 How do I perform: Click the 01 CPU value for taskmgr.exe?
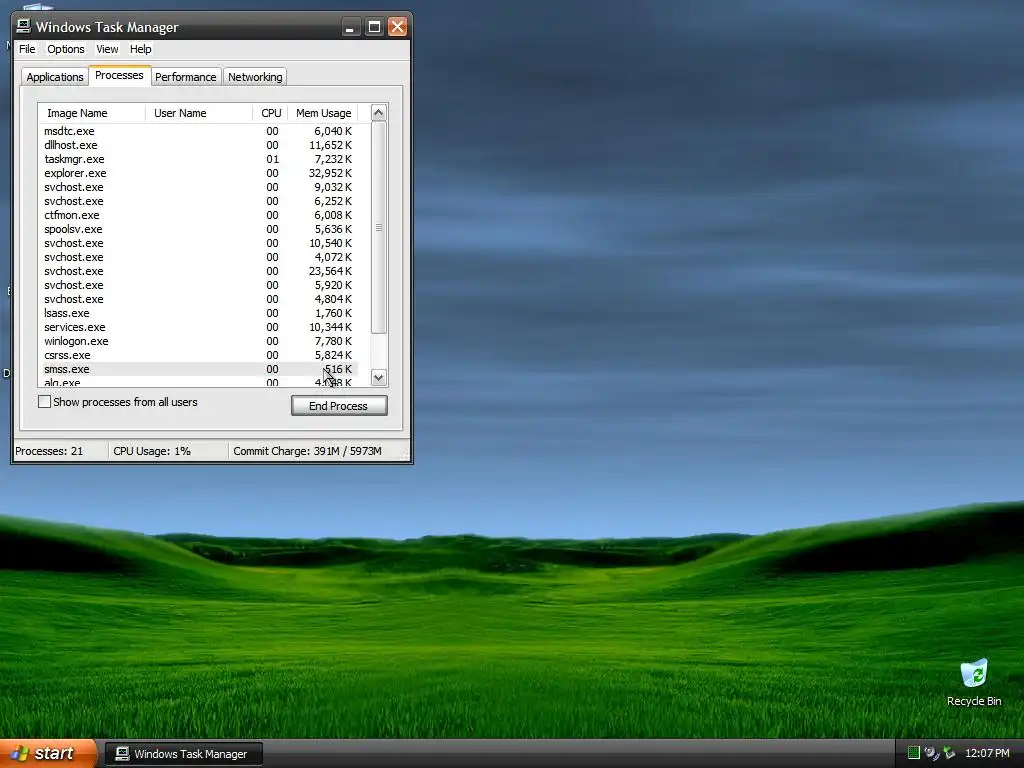click(x=272, y=159)
